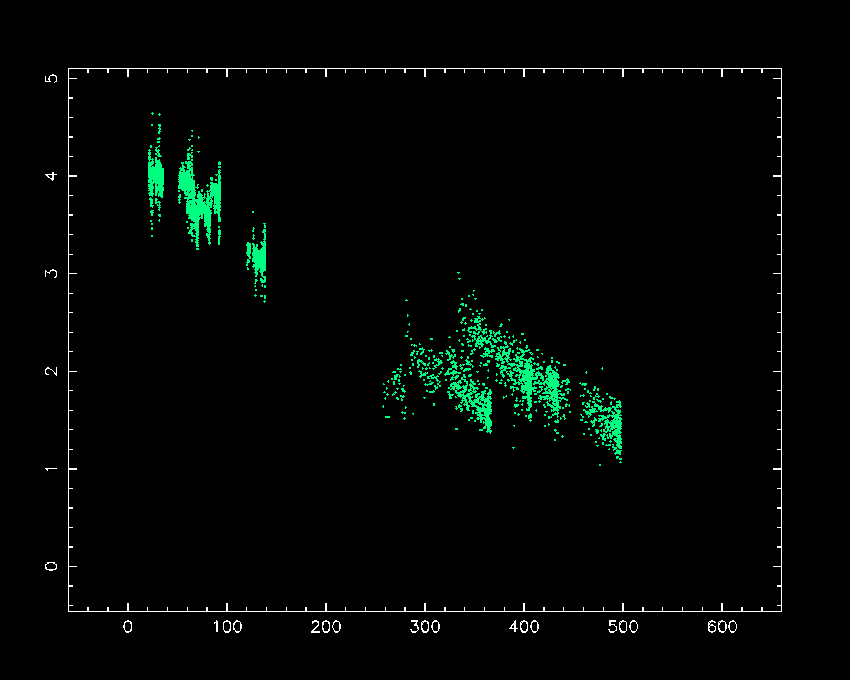This screenshot has width=850, height=680.
Task: Click the y-axis tick label 3
Action: point(51,273)
